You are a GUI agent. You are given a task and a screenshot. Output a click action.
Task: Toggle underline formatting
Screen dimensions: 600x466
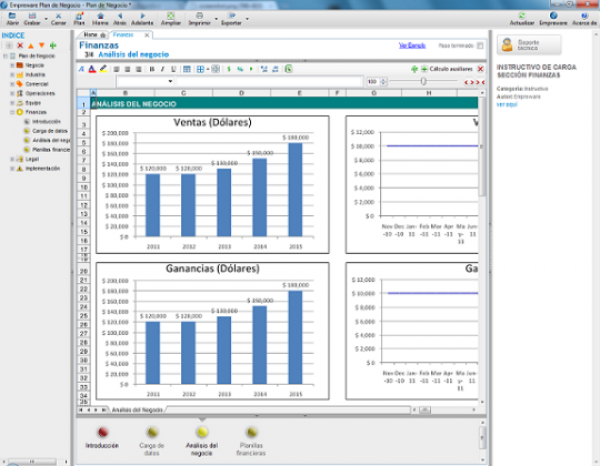(x=173, y=69)
